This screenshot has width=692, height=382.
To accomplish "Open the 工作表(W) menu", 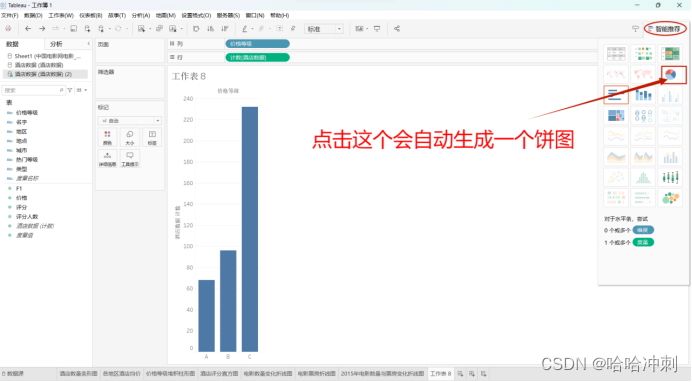I will click(x=61, y=15).
